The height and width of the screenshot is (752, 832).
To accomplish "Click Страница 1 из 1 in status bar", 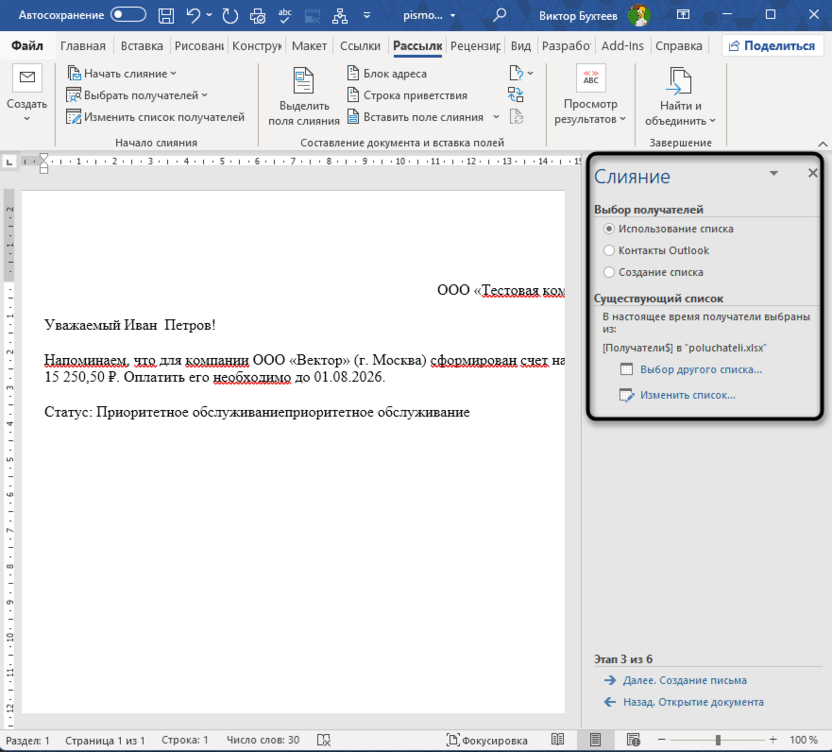I will [x=105, y=740].
